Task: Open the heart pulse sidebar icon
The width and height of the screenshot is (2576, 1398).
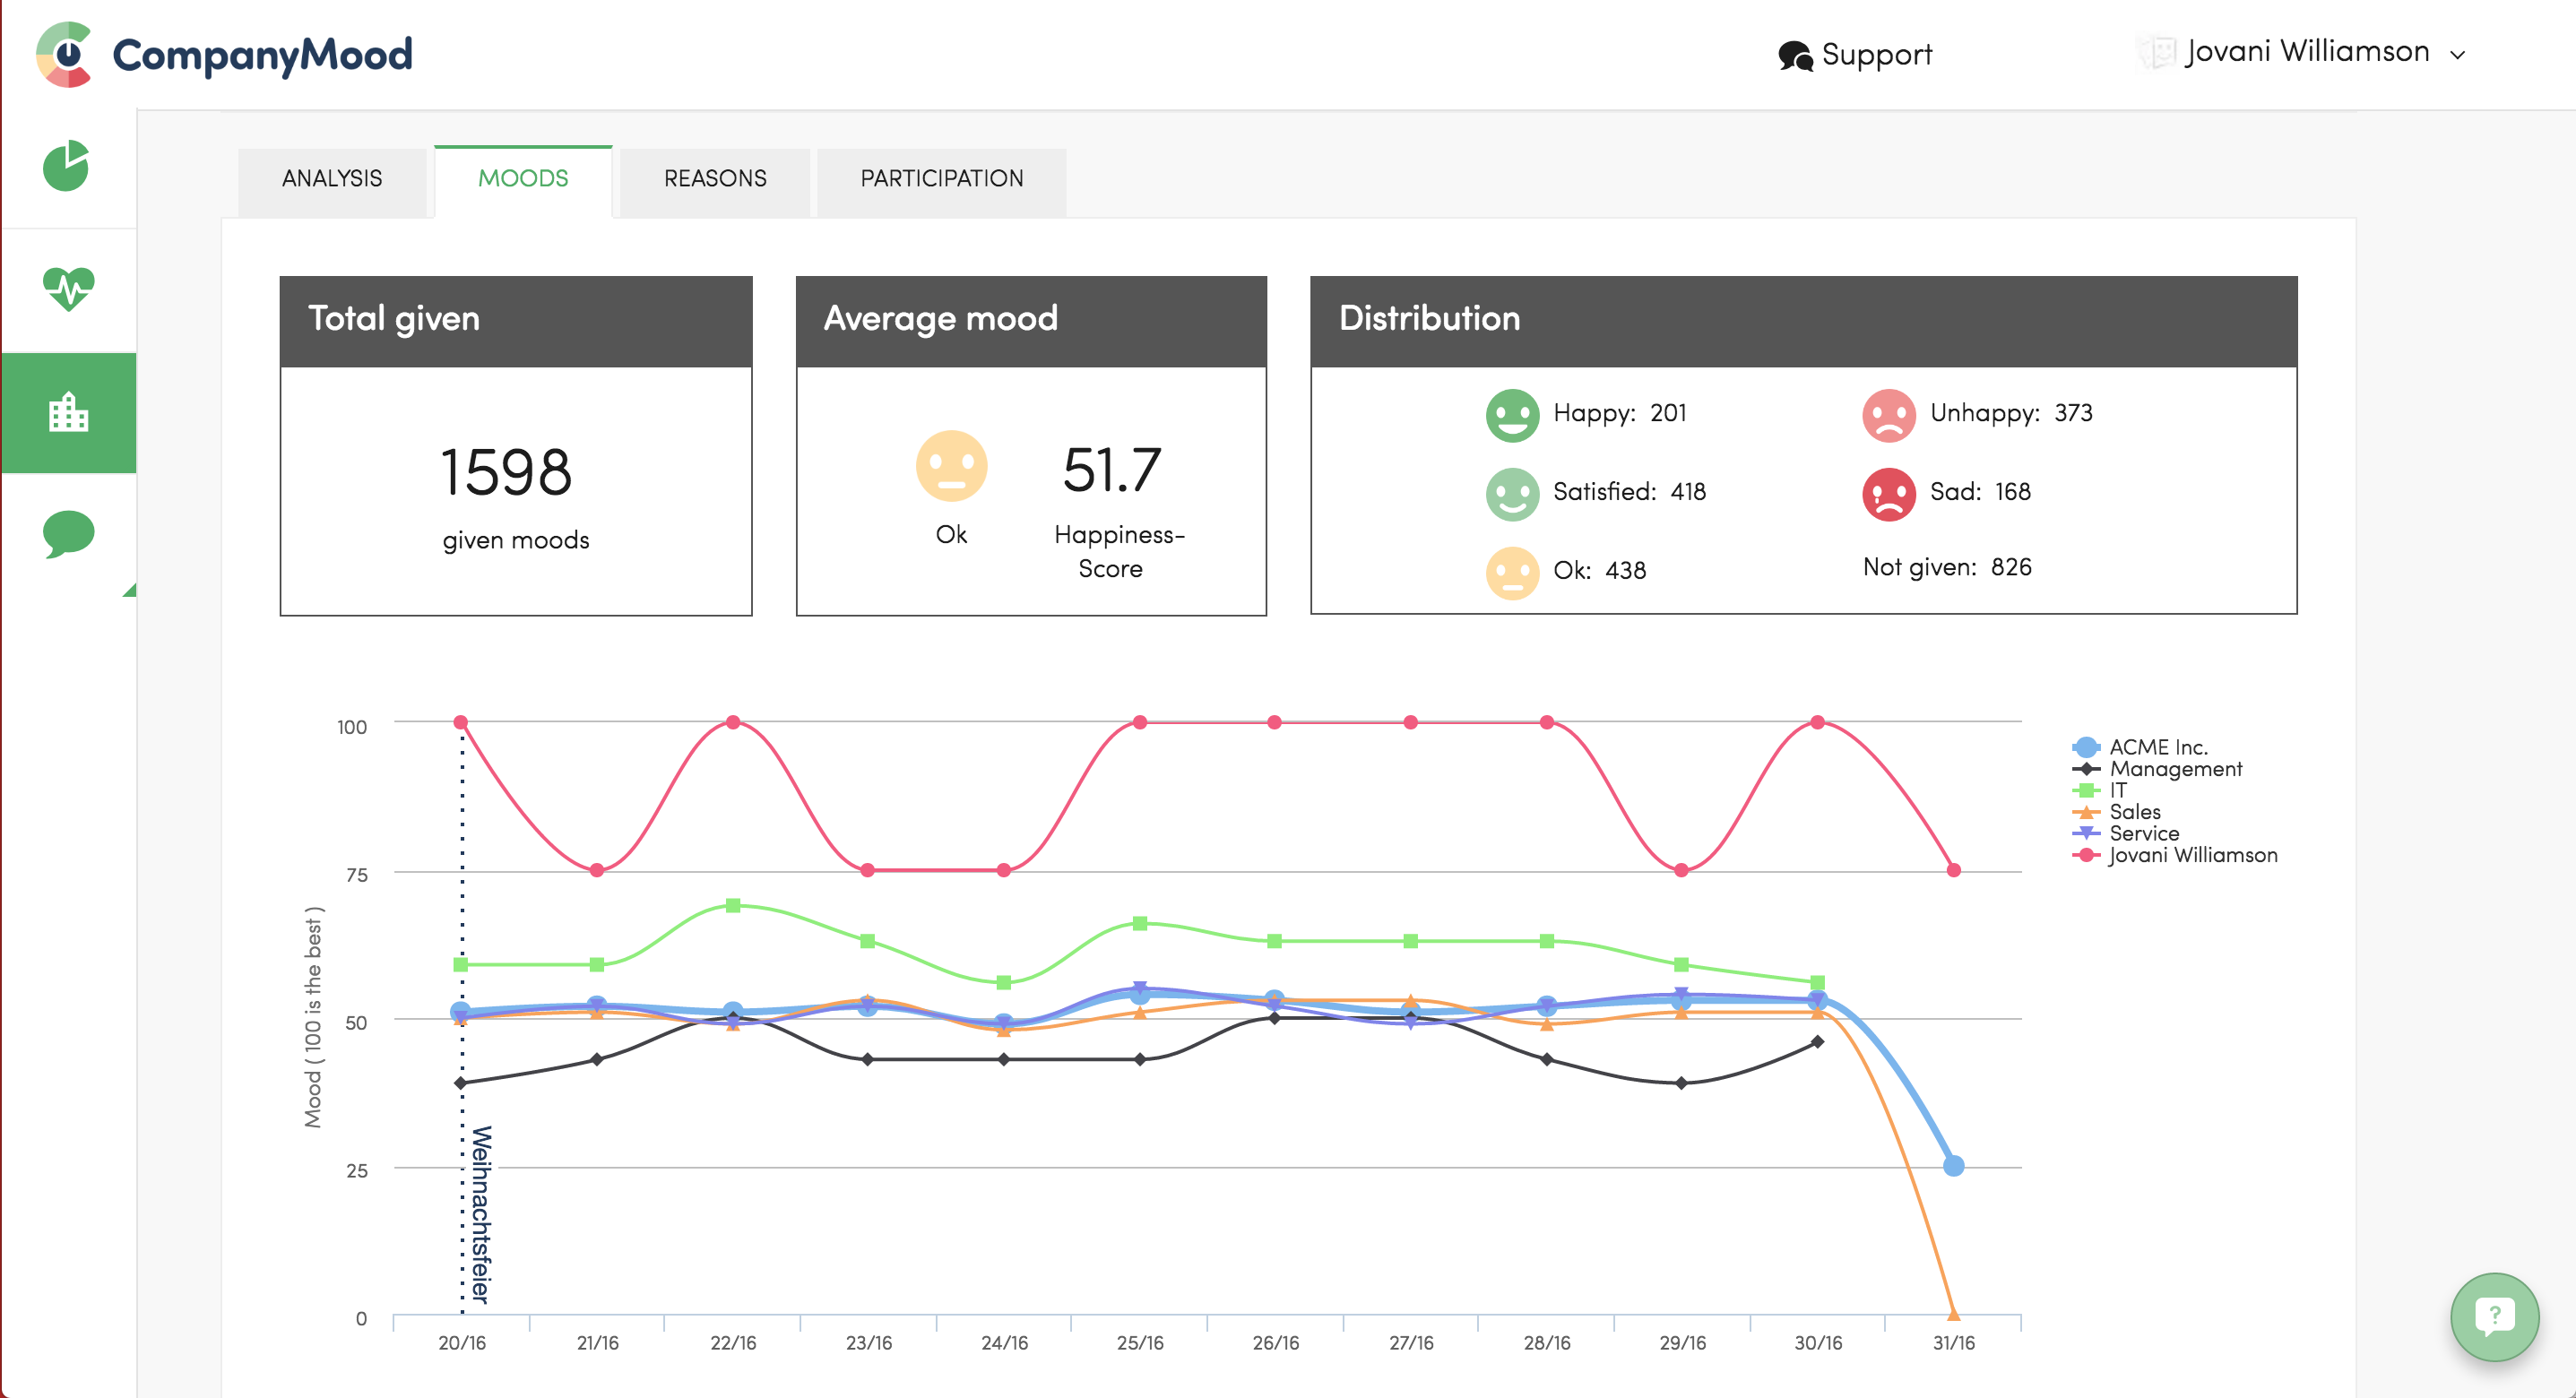Action: tap(68, 289)
